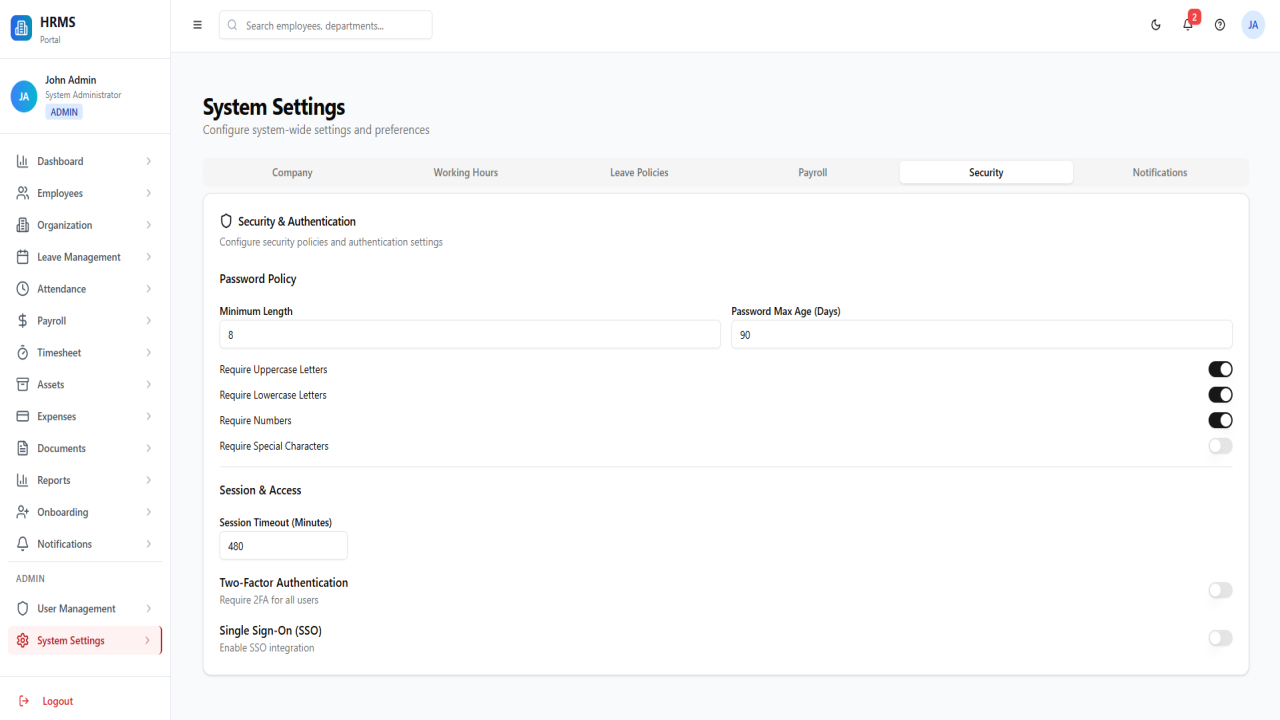Click the HRMS building logo icon
This screenshot has height=720, width=1280.
point(21,28)
